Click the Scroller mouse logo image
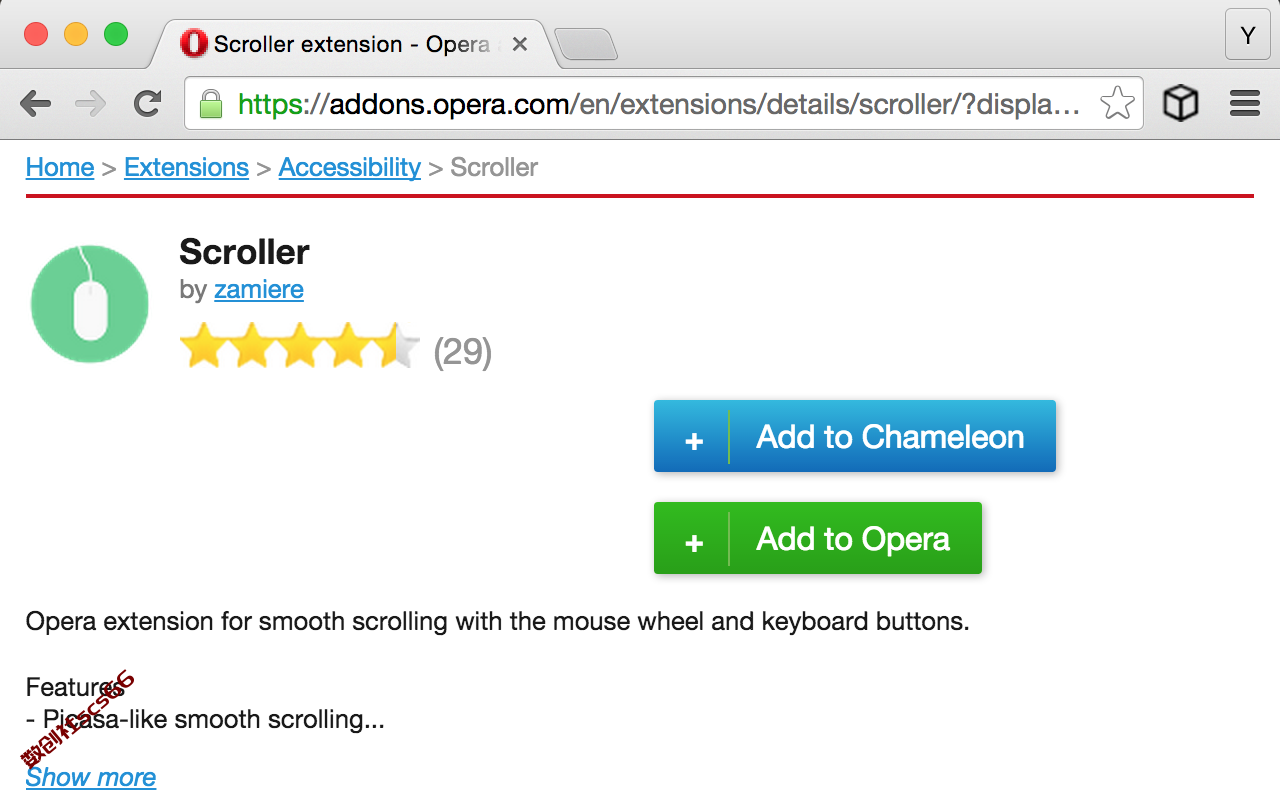The image size is (1280, 800). pyautogui.click(x=90, y=303)
